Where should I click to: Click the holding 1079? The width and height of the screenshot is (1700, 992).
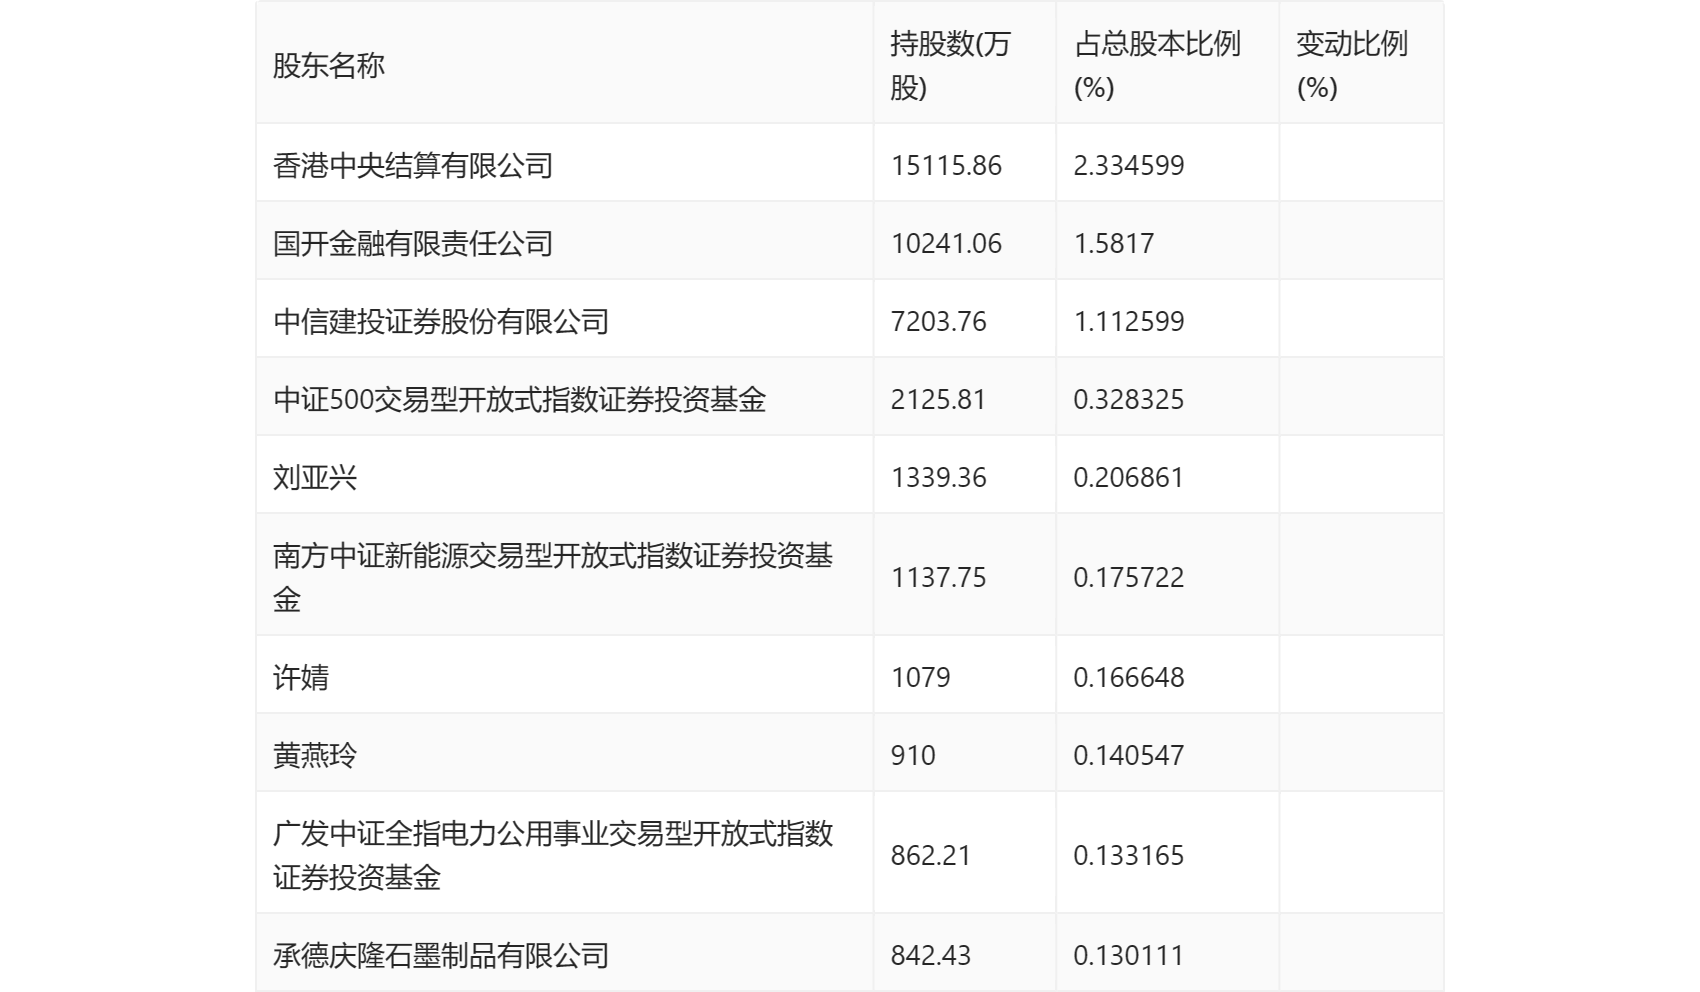coord(921,677)
